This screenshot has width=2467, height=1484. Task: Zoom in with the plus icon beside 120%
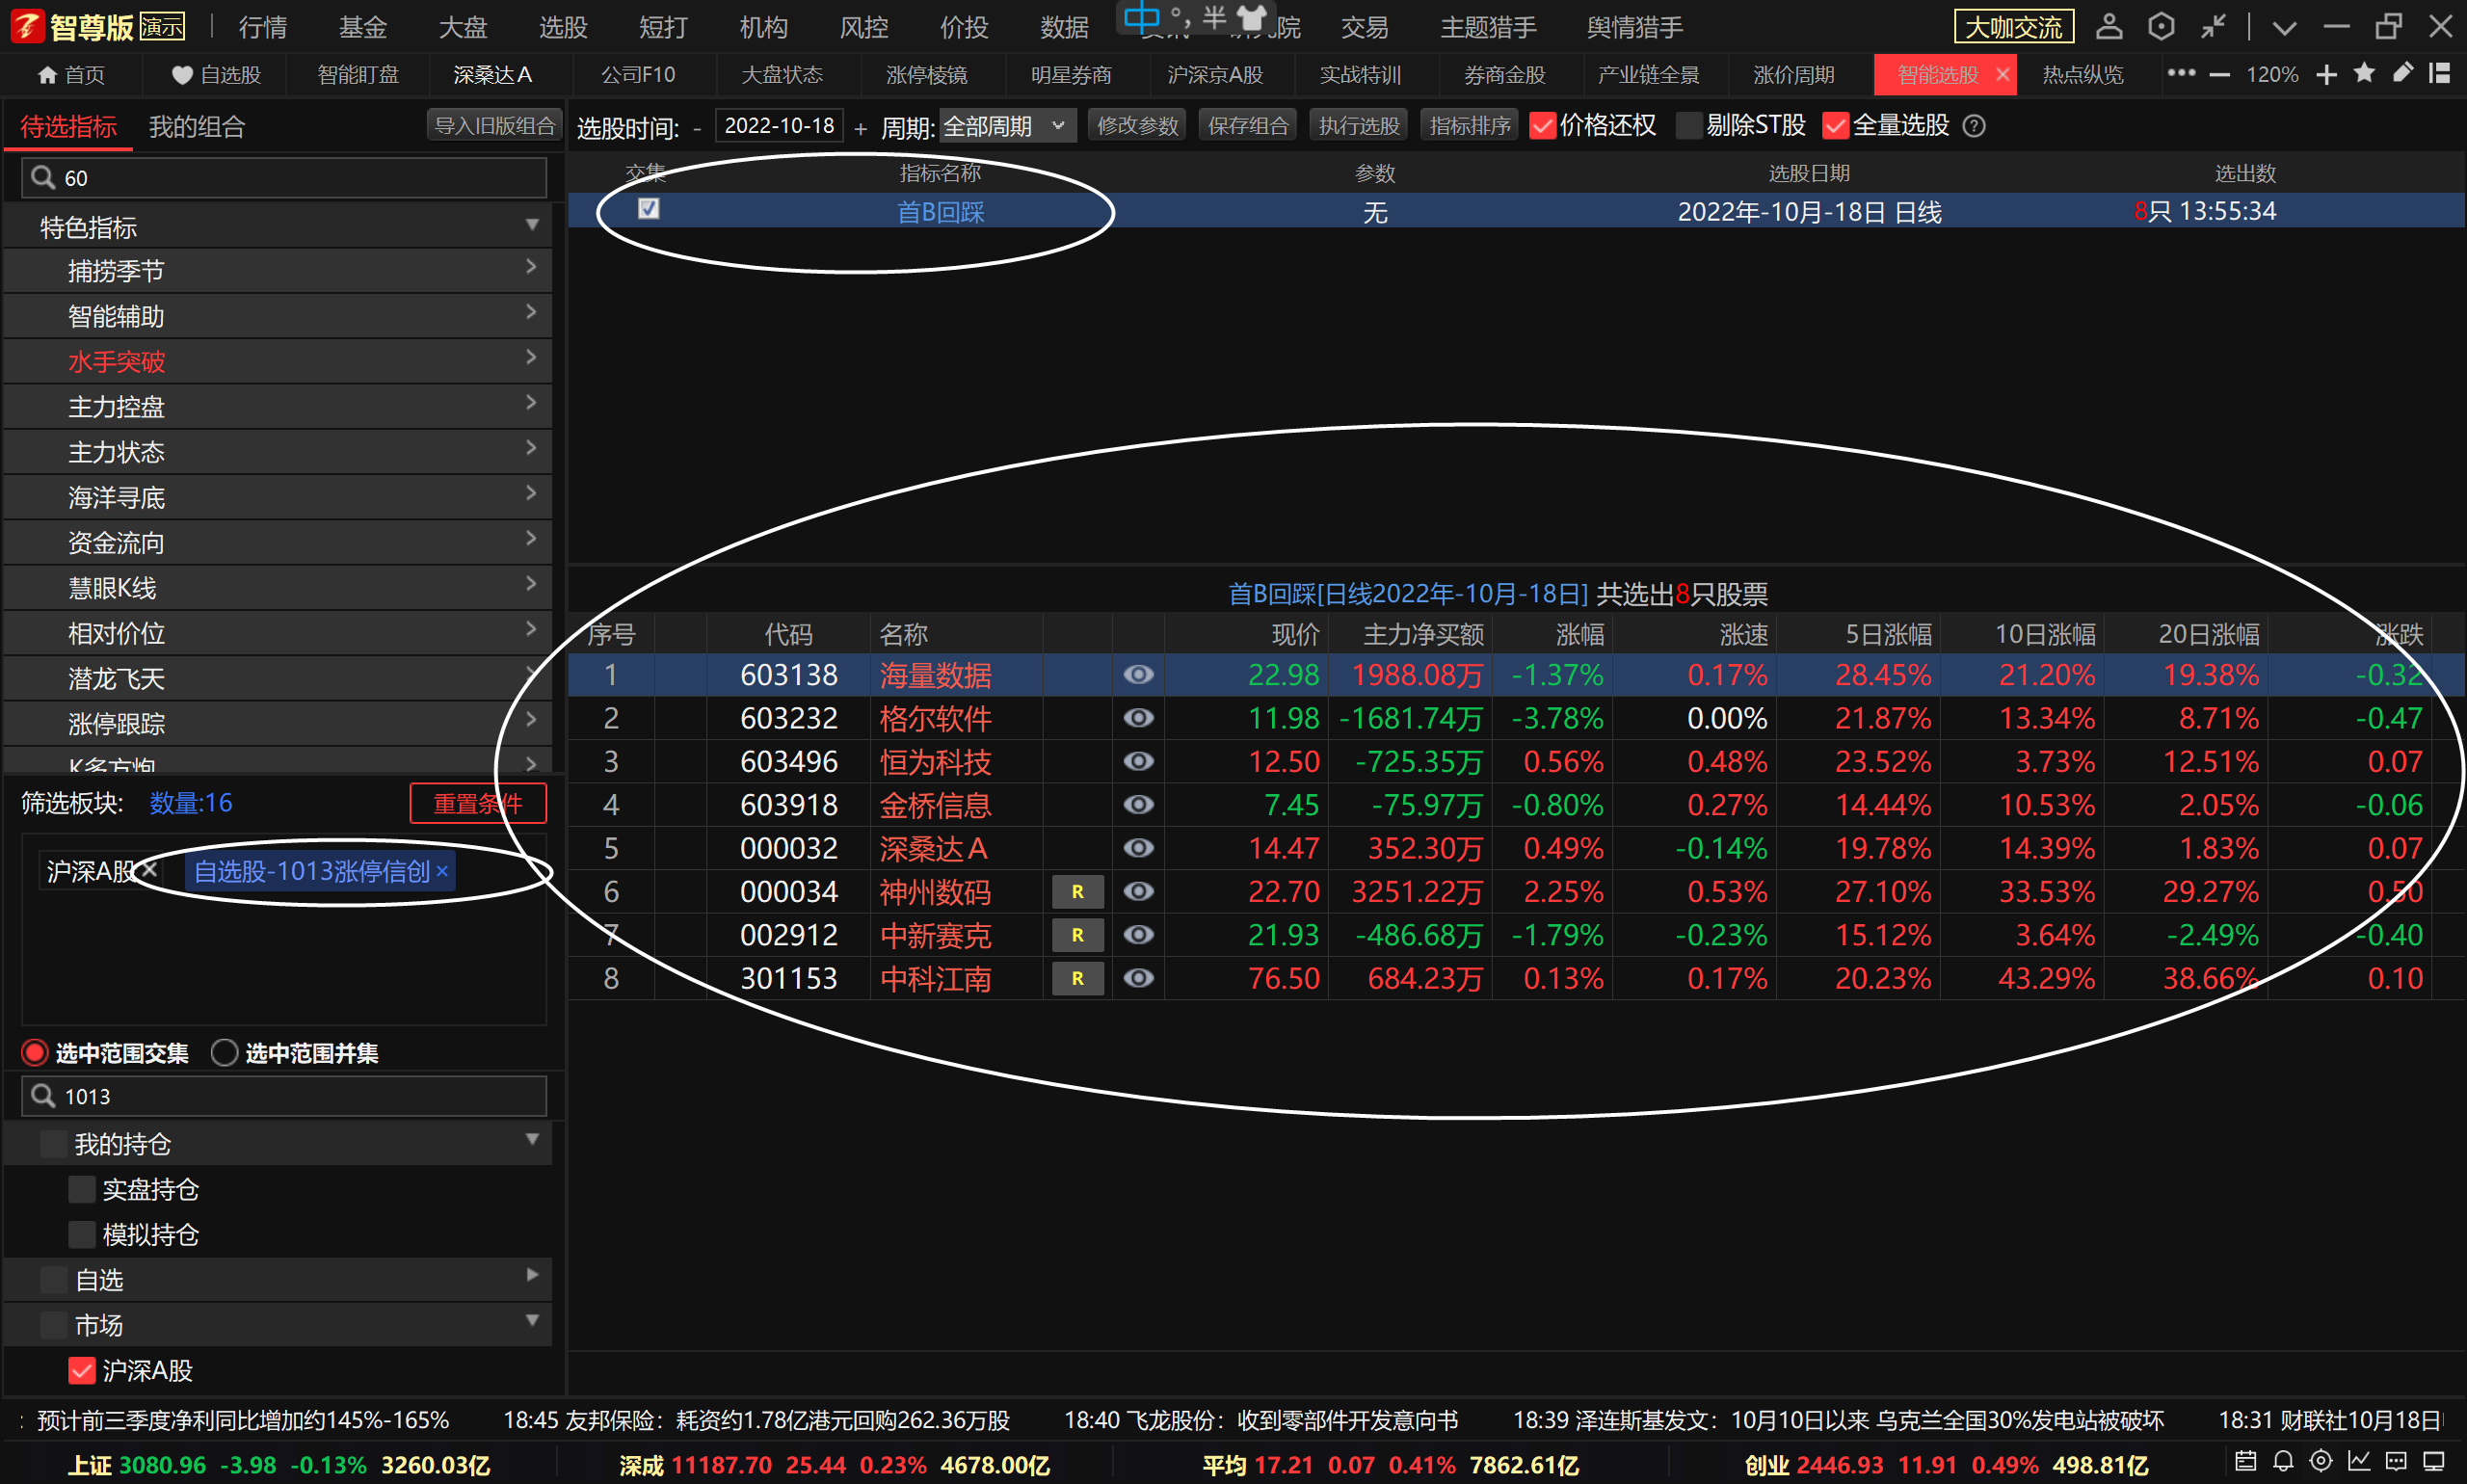2327,75
